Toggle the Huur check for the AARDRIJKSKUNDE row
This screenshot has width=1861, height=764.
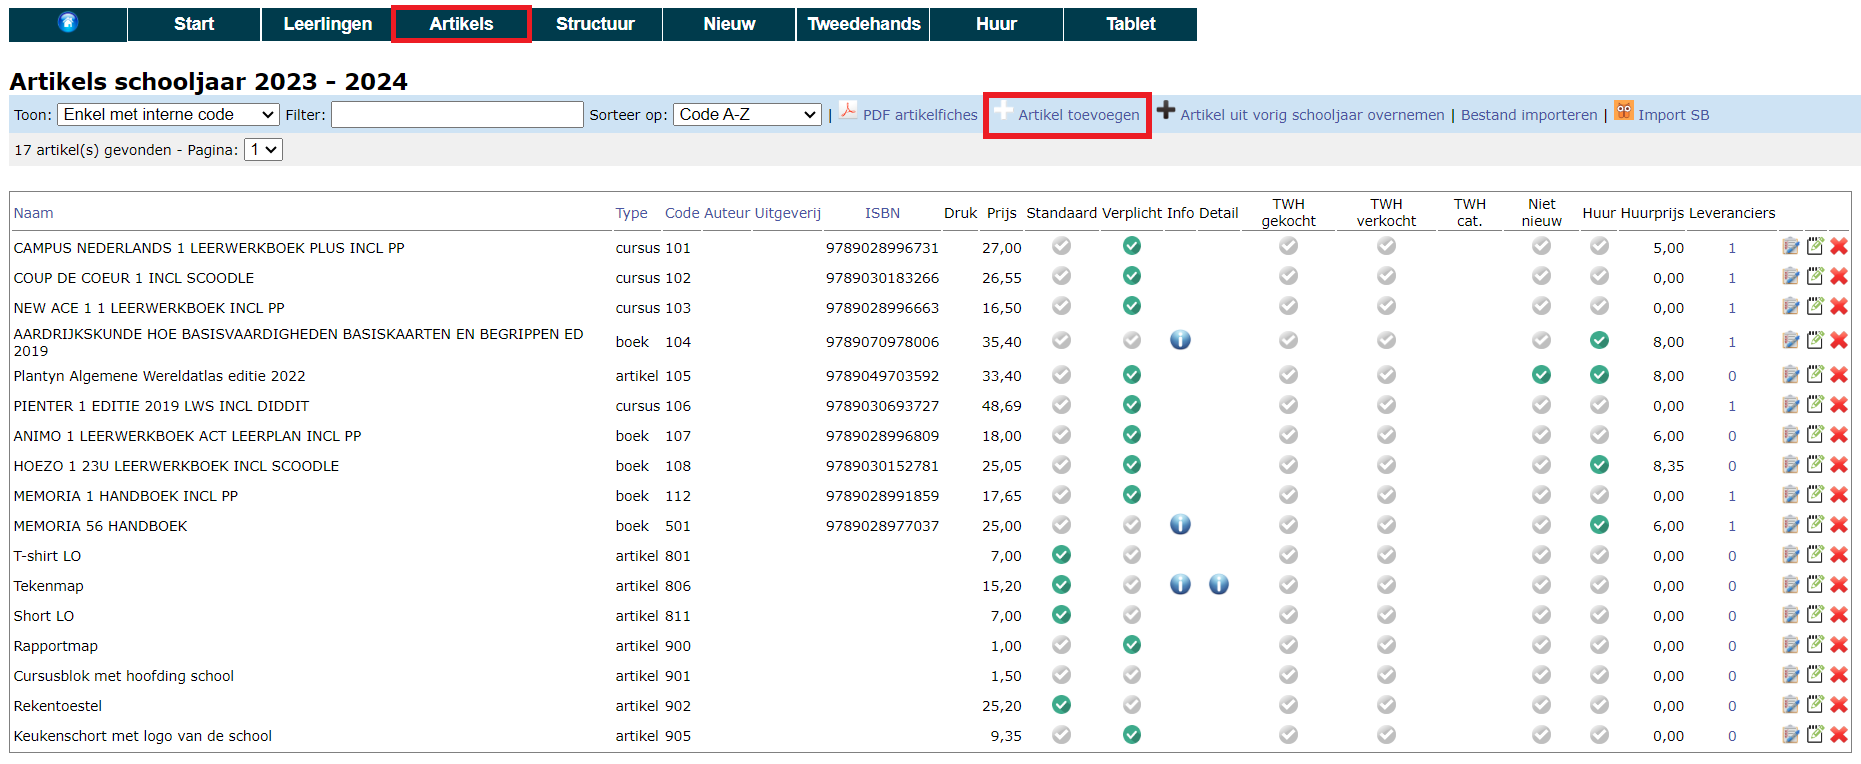coord(1599,340)
